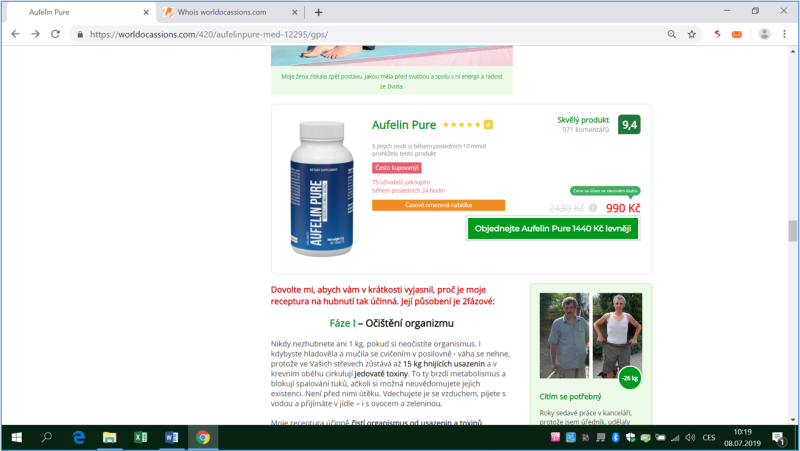This screenshot has width=800, height=451.
Task: Open notification action center
Action: tap(779, 438)
